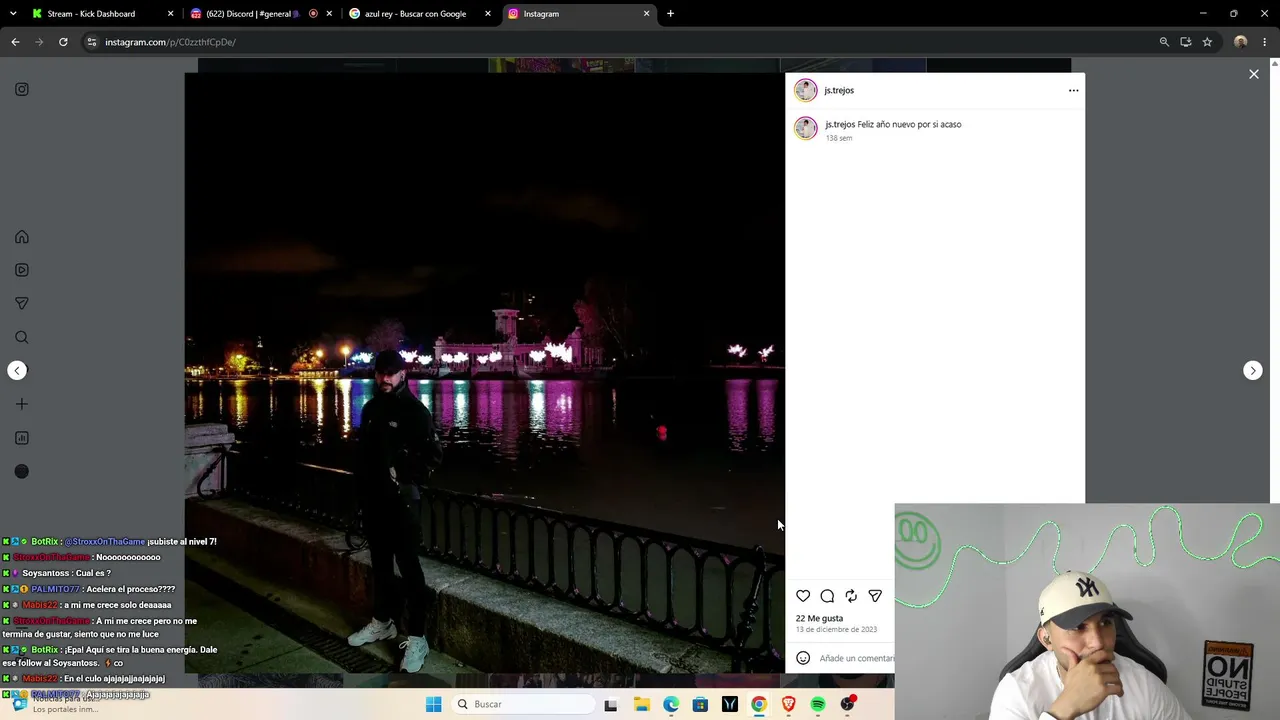Open the zoom magnifier in address bar
This screenshot has width=1280, height=720.
[x=1164, y=42]
